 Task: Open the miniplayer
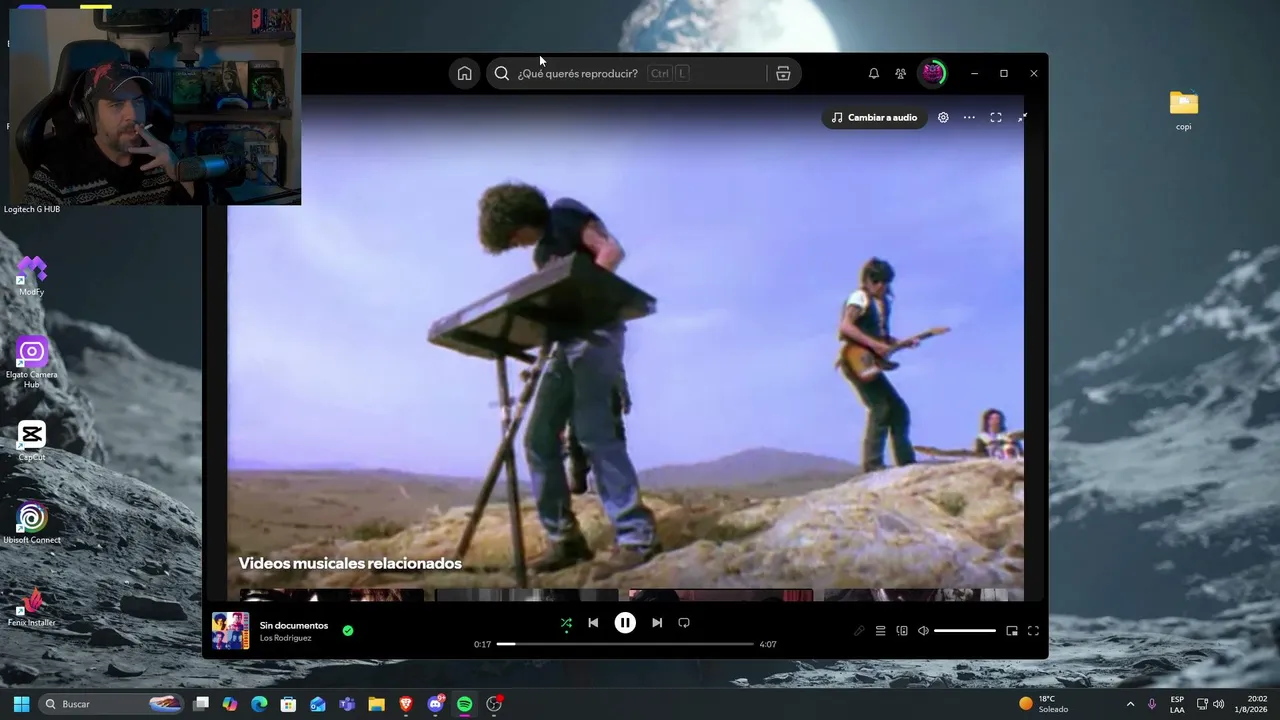tap(1012, 631)
